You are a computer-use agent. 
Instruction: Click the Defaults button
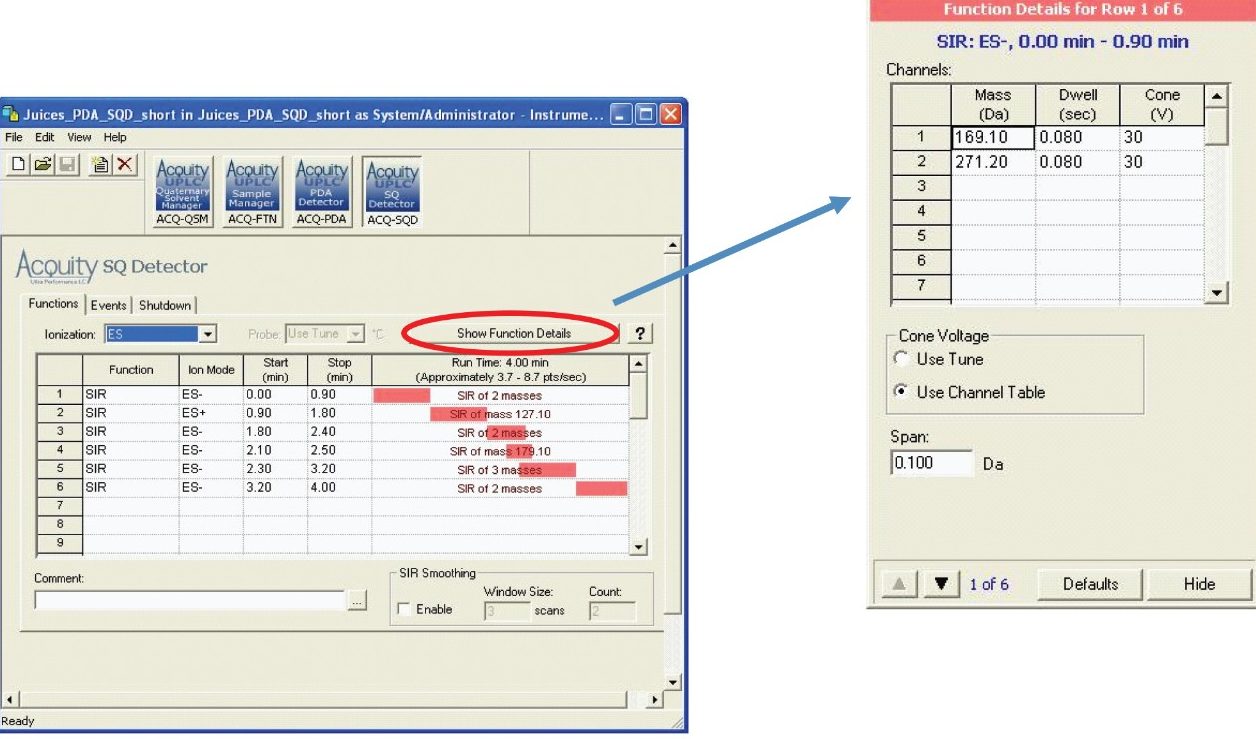pyautogui.click(x=1090, y=585)
